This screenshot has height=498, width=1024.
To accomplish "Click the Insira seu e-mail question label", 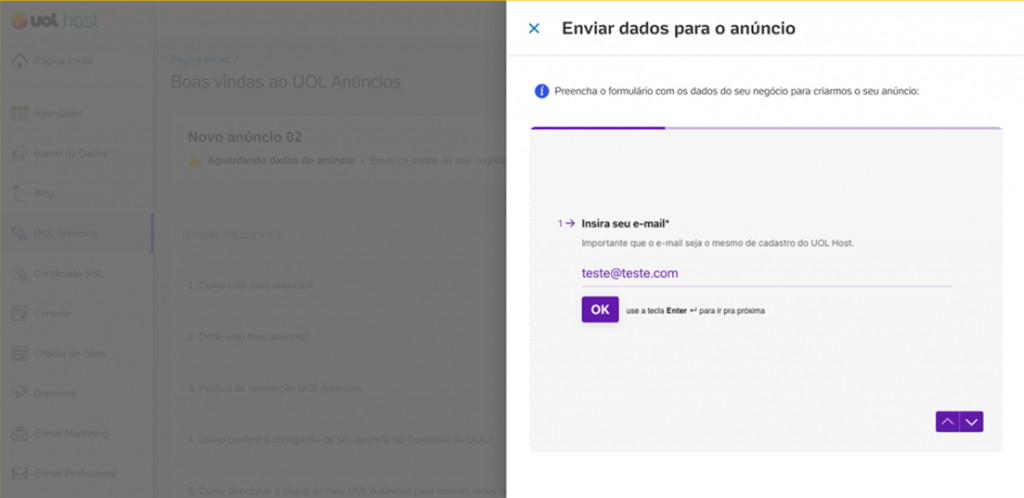I will coord(625,223).
